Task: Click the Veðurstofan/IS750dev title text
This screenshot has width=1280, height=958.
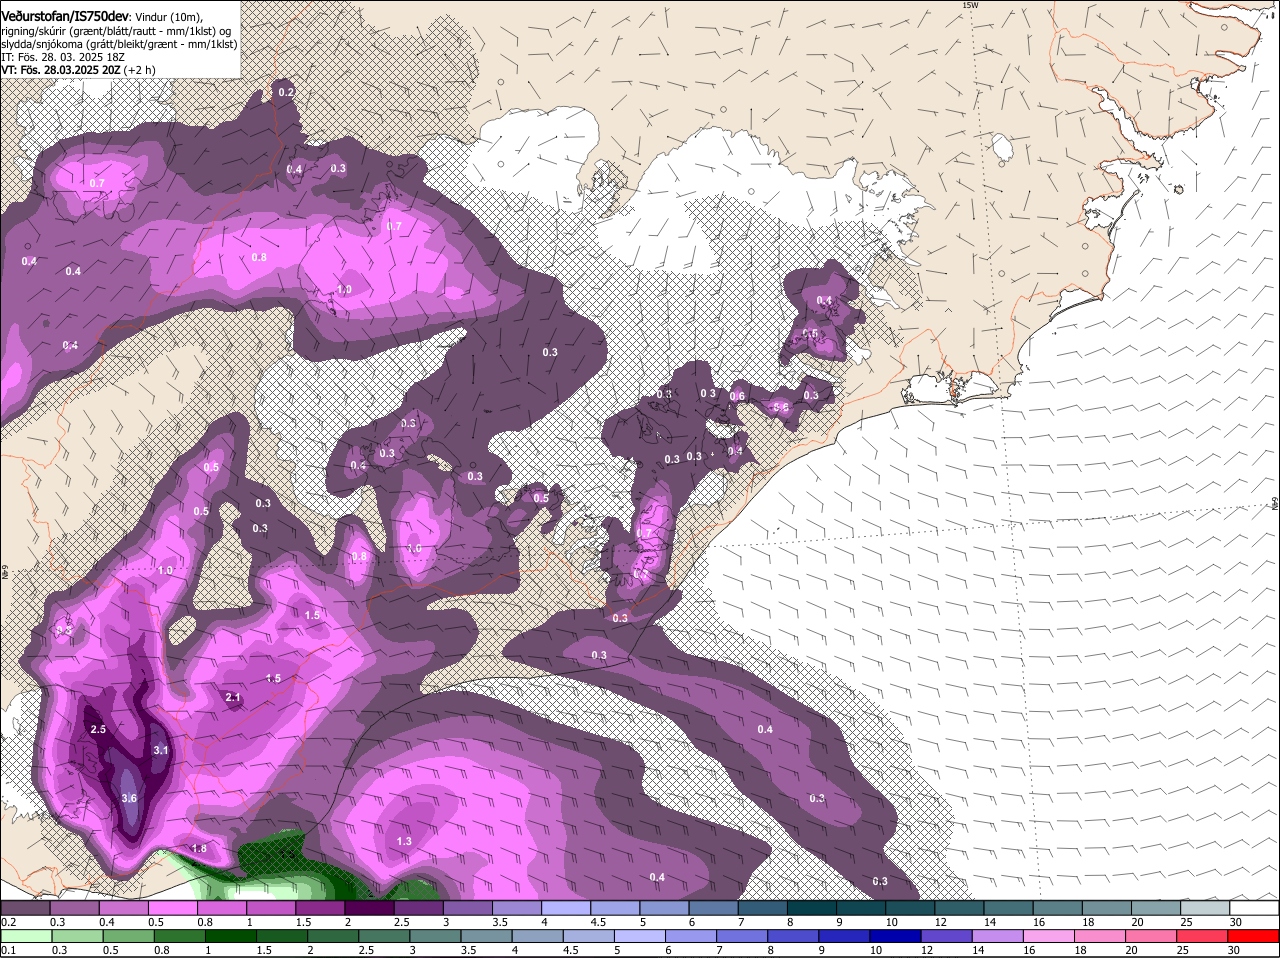Action: (x=65, y=16)
